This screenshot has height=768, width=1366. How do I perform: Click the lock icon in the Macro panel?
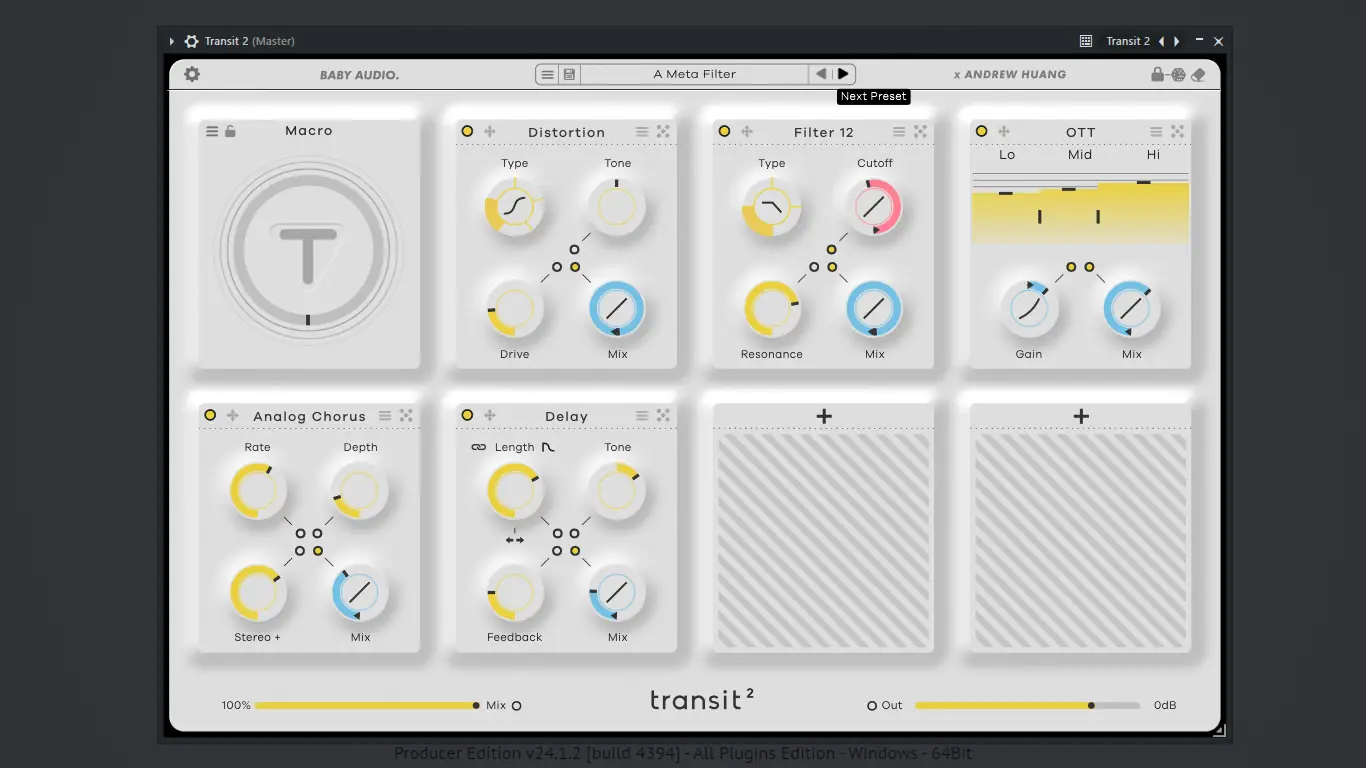click(229, 130)
